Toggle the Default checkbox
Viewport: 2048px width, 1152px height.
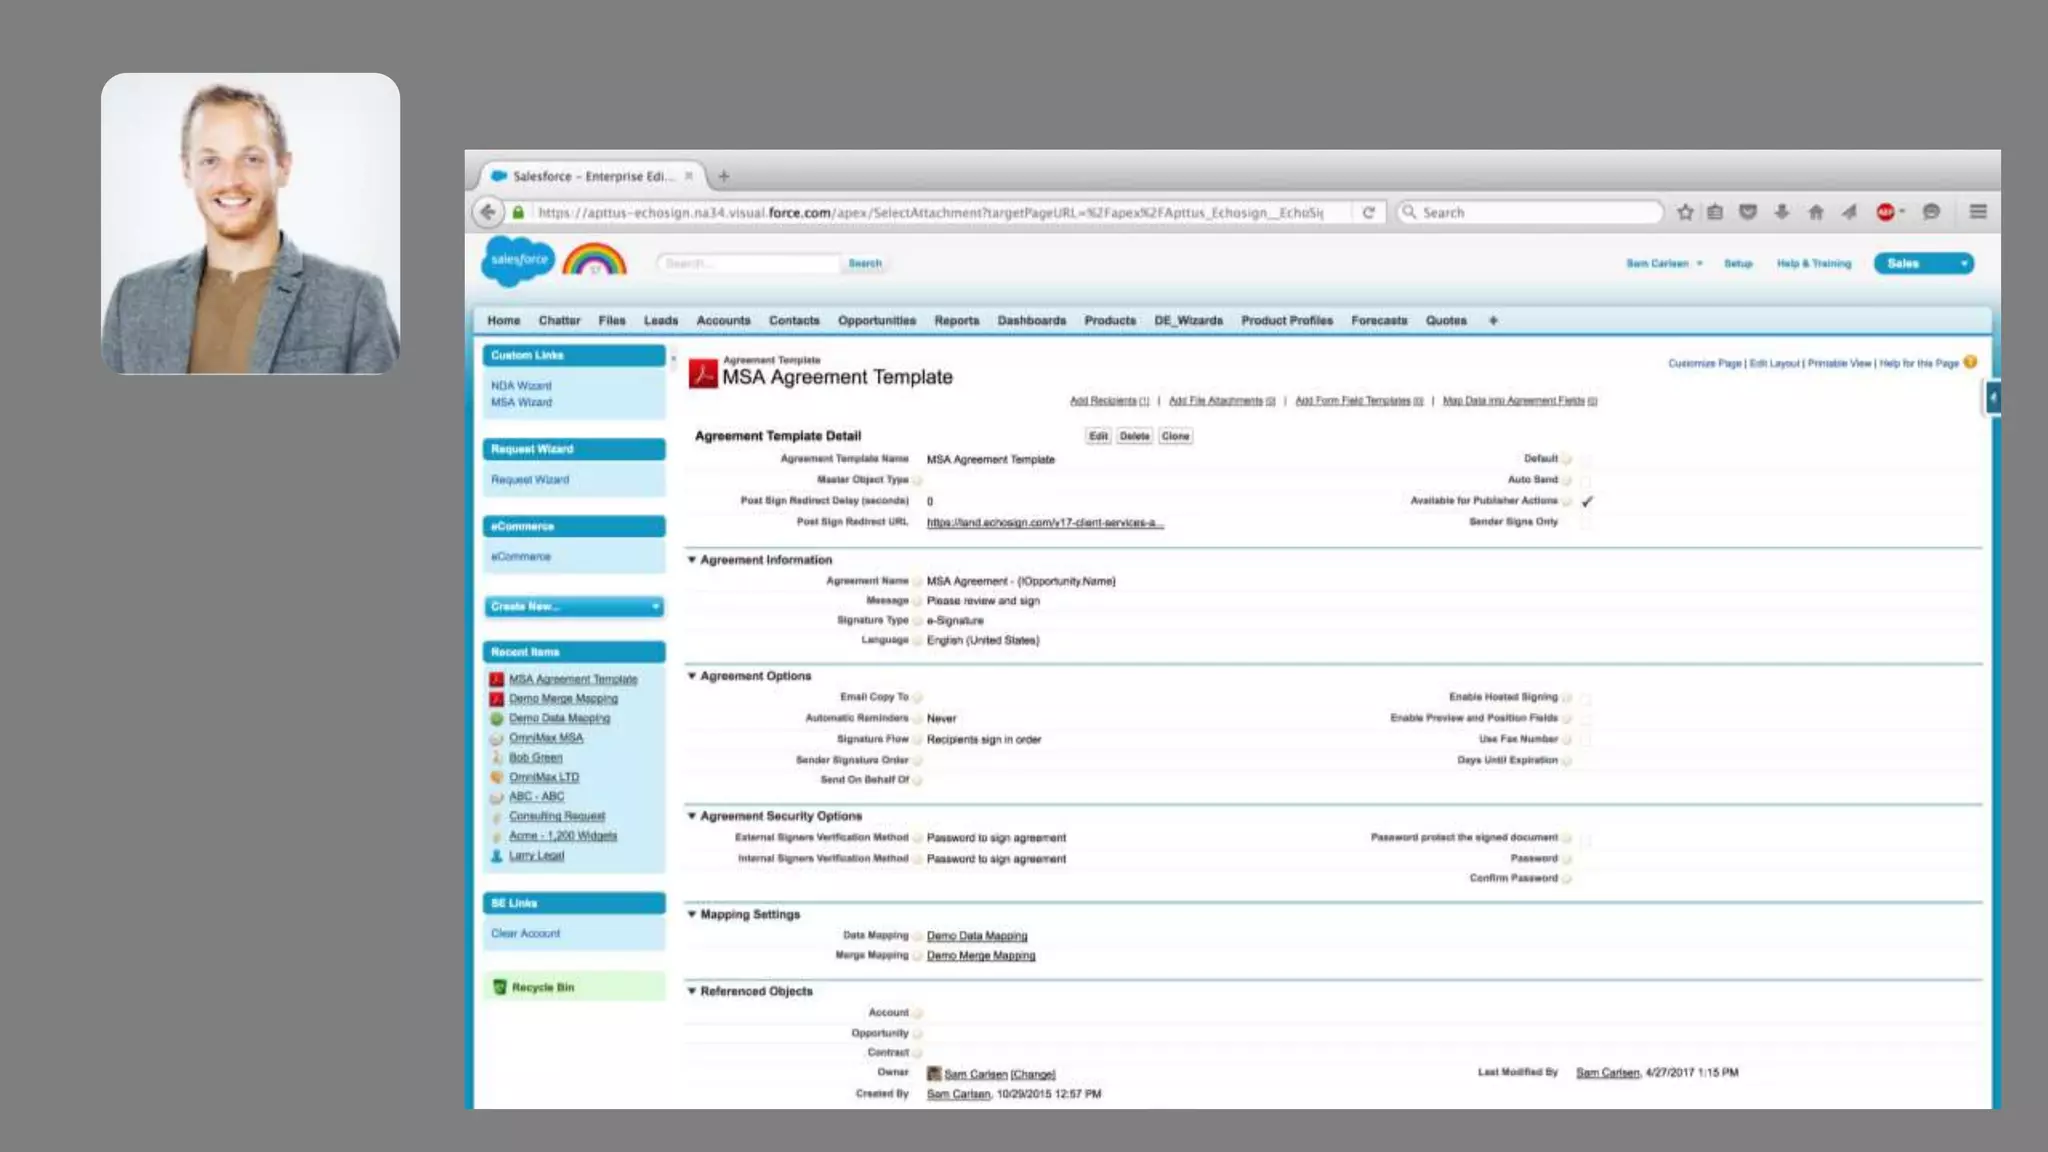pos(1586,459)
